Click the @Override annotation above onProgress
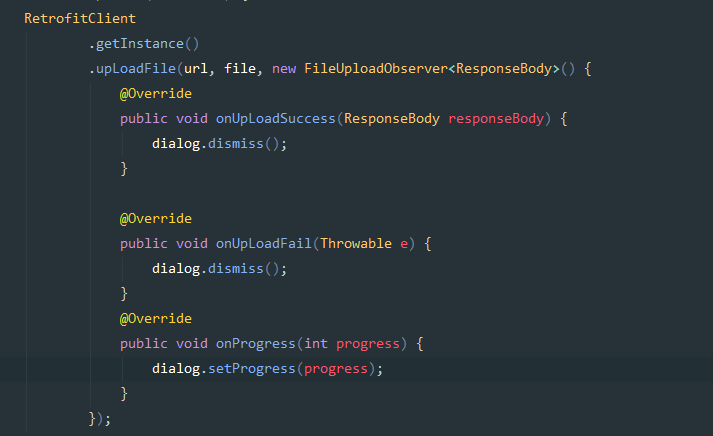The height and width of the screenshot is (436, 713). (x=156, y=319)
